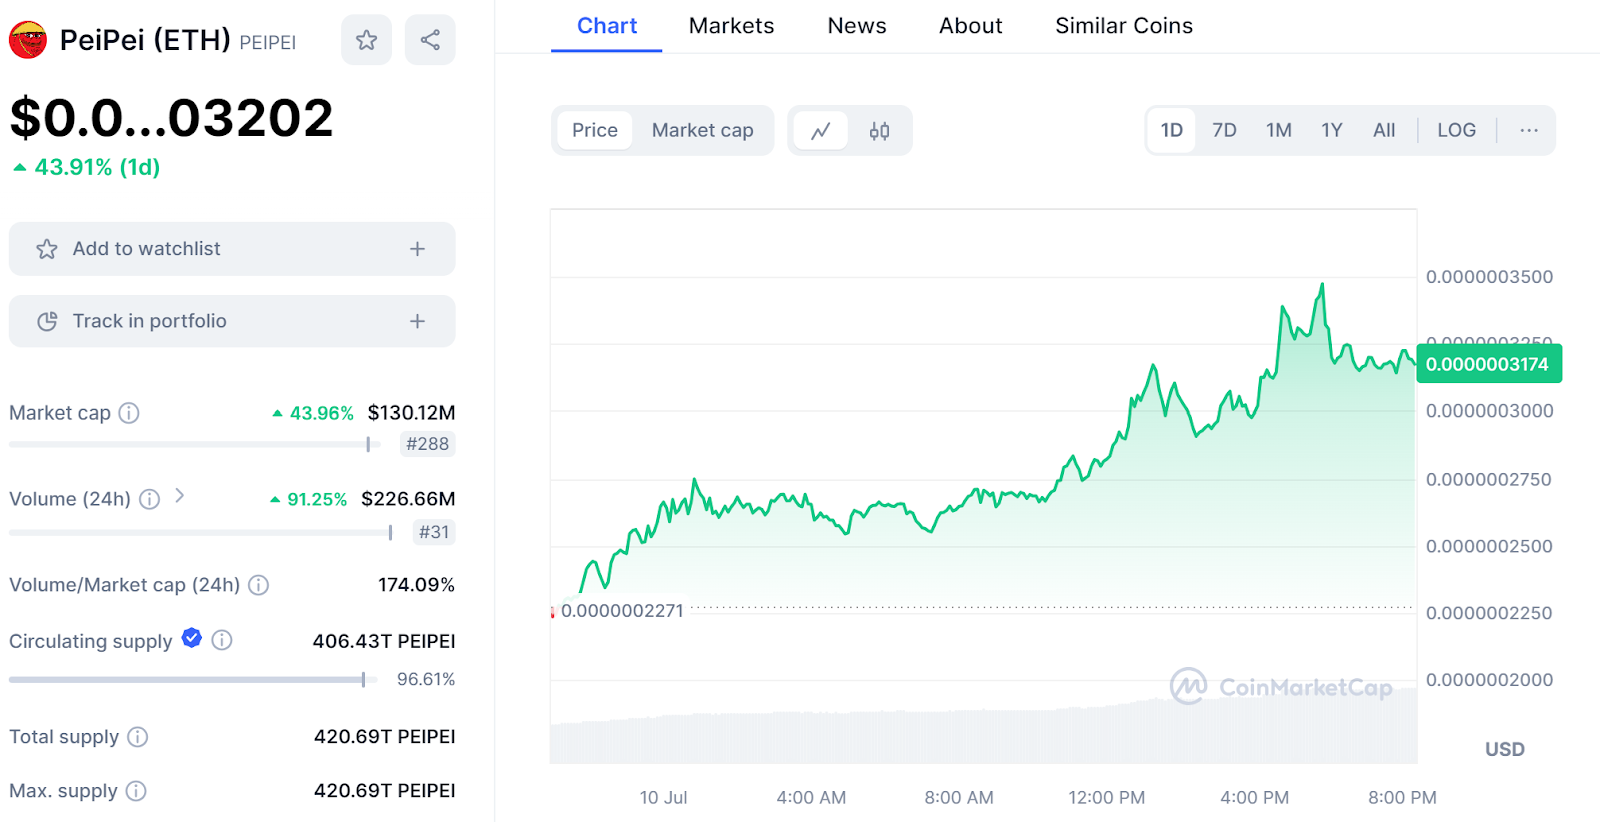
Task: Click the #31 volume rank badge
Action: [434, 532]
